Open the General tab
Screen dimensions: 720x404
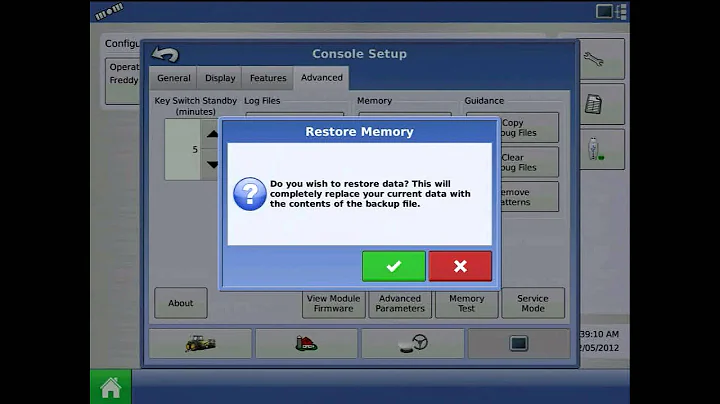(x=174, y=78)
